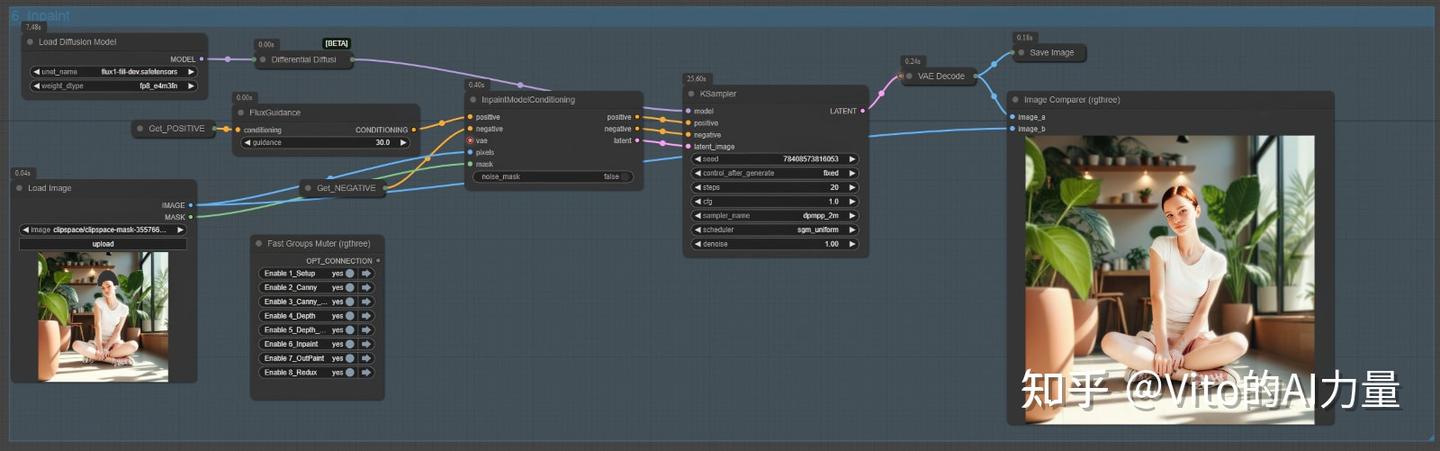Click the OPT_CONNECTION output port

coord(378,261)
